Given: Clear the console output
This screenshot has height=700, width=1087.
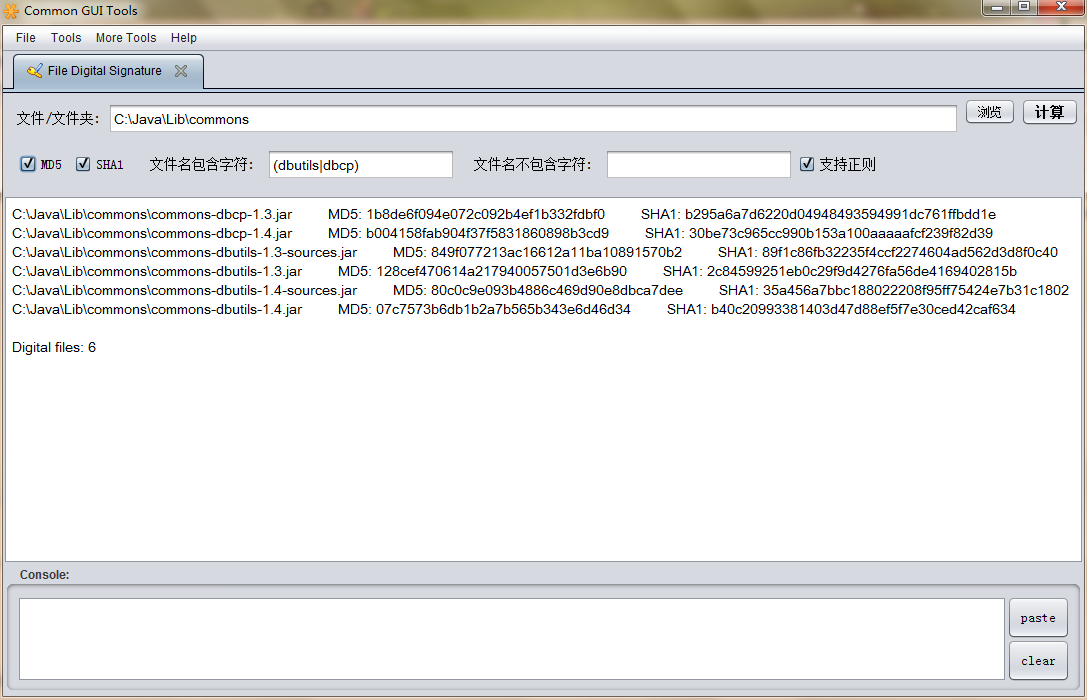Looking at the screenshot, I should click(x=1038, y=661).
